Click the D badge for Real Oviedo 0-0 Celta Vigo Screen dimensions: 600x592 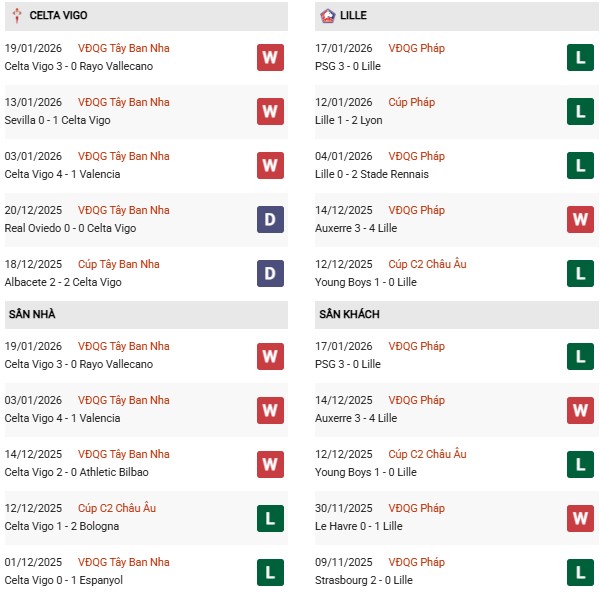[270, 219]
